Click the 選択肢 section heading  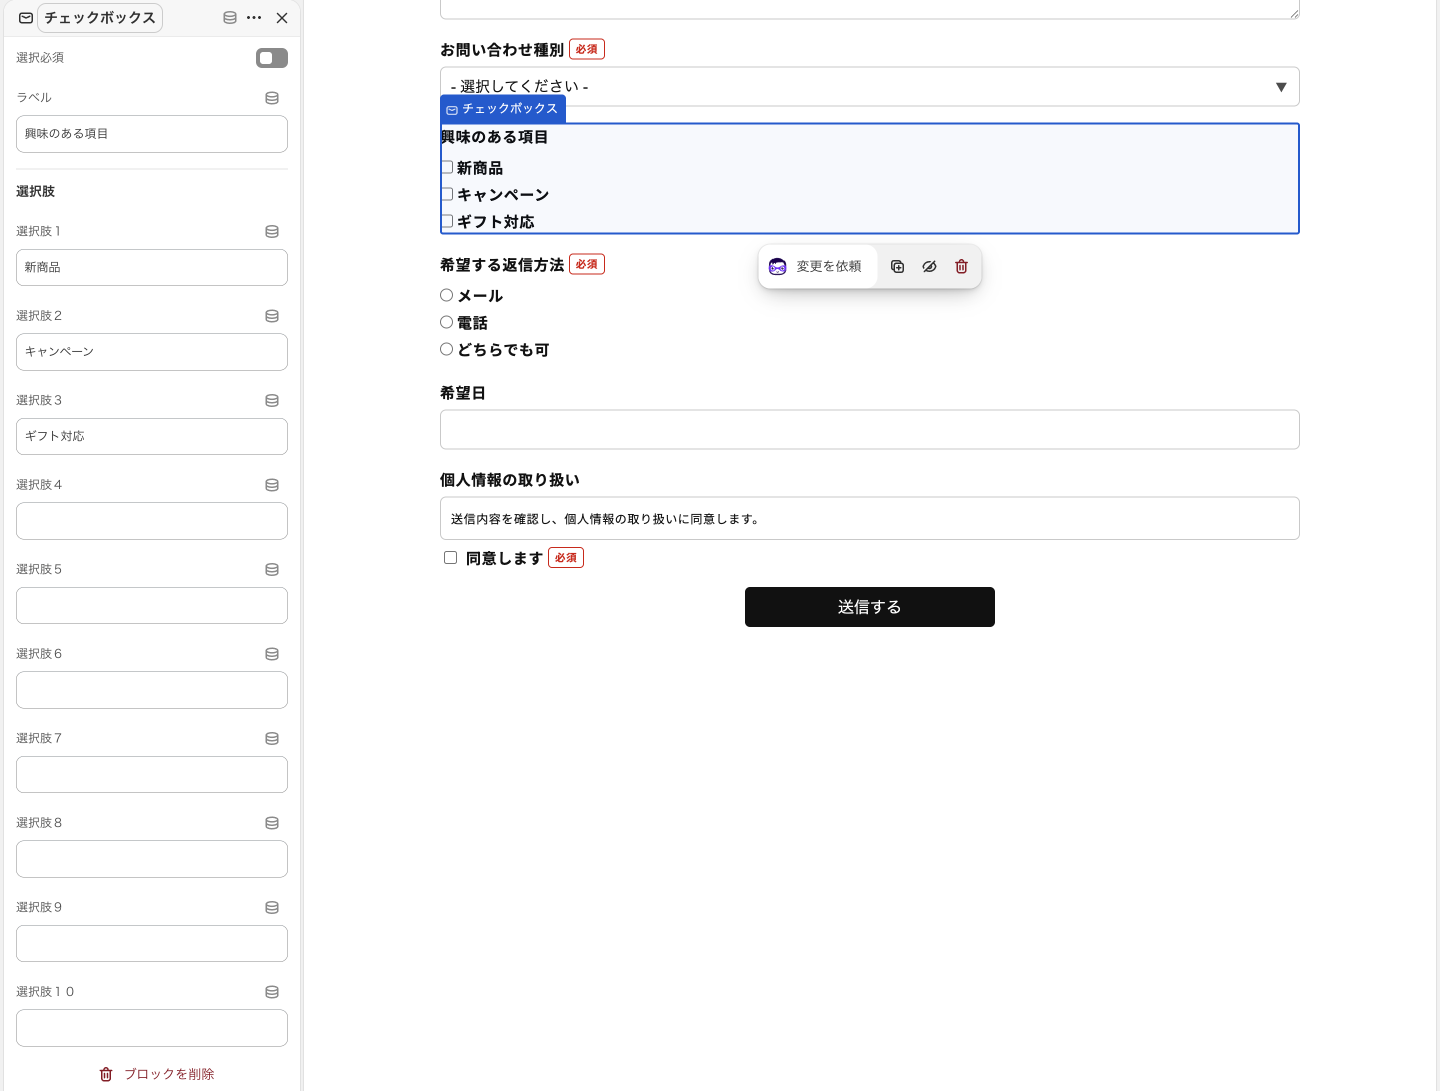click(x=35, y=191)
